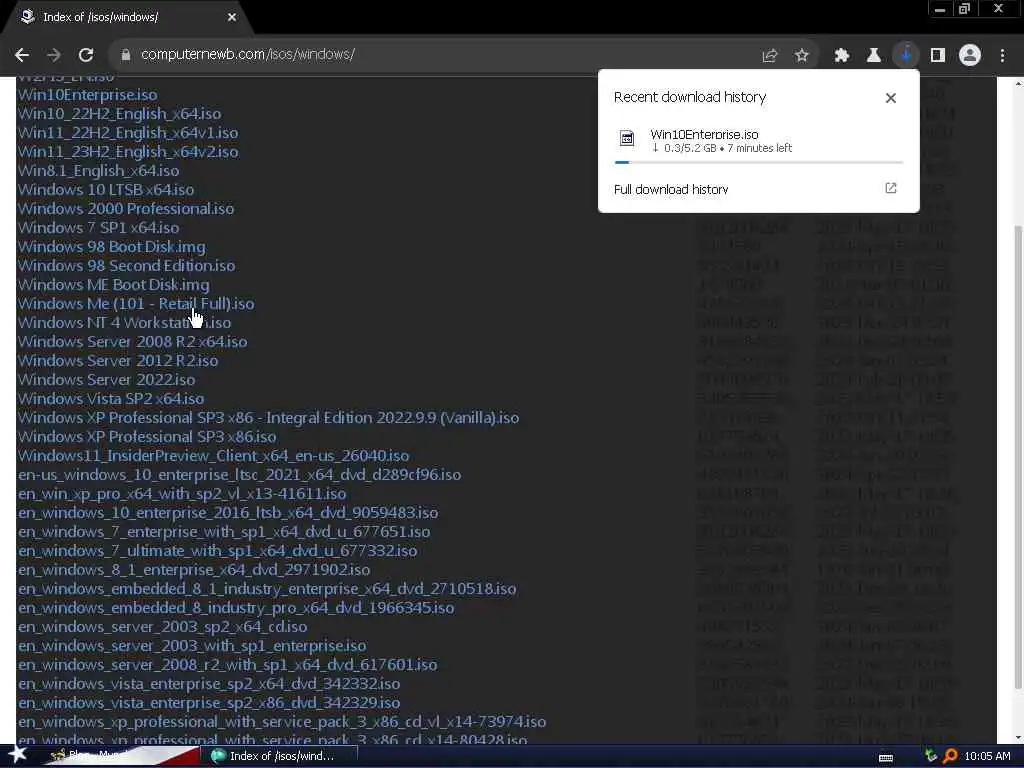Select the Index of /isos/windows/ tab
The height and width of the screenshot is (768, 1024).
(124, 18)
